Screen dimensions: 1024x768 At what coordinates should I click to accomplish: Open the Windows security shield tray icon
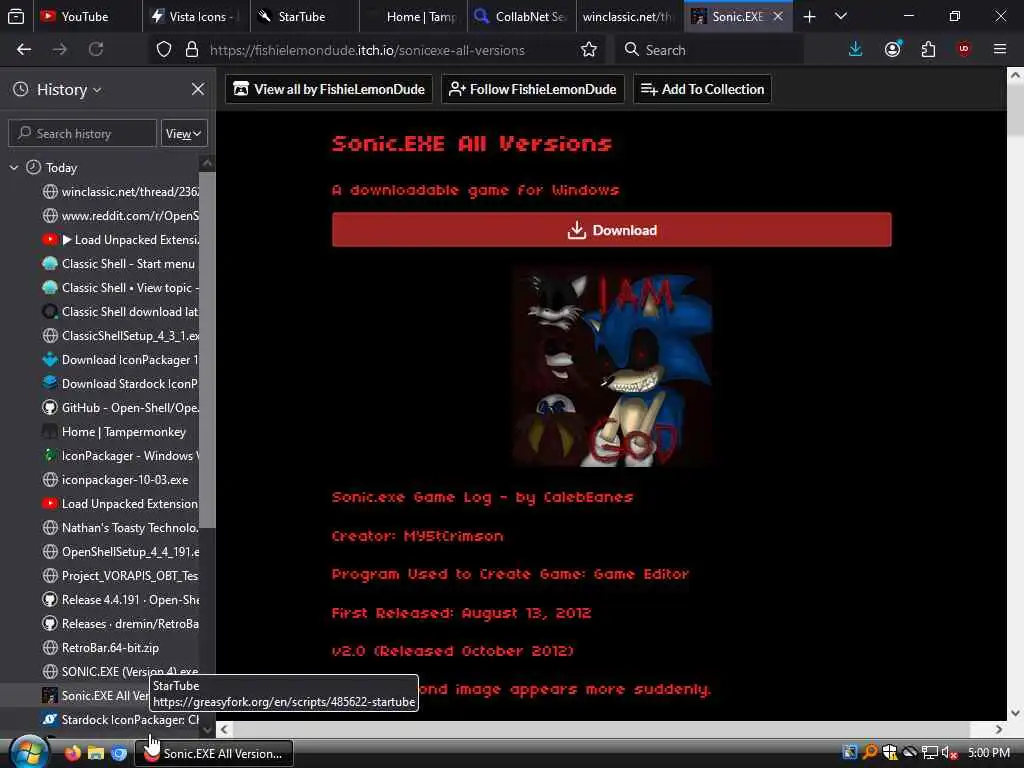point(889,753)
